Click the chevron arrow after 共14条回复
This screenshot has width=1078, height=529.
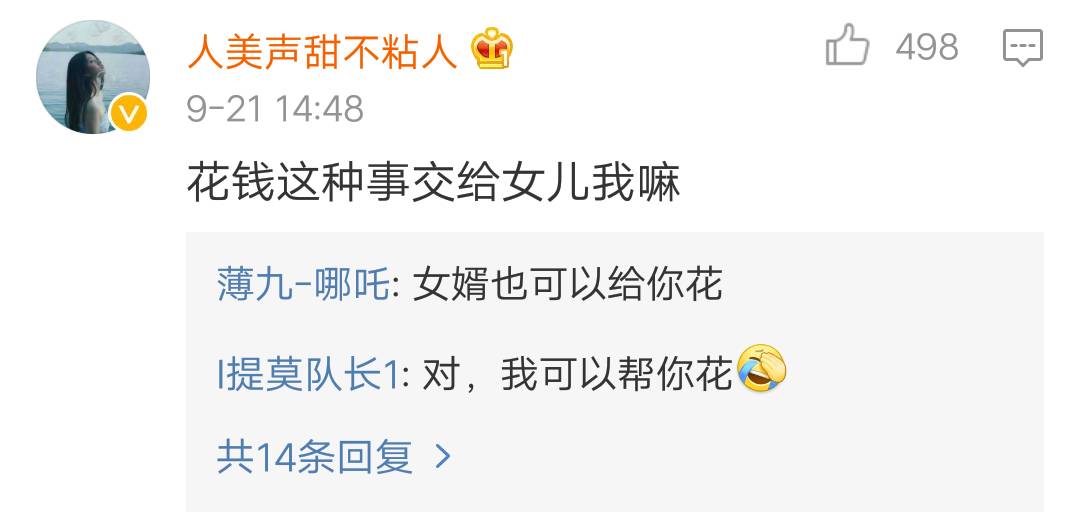[x=443, y=455]
